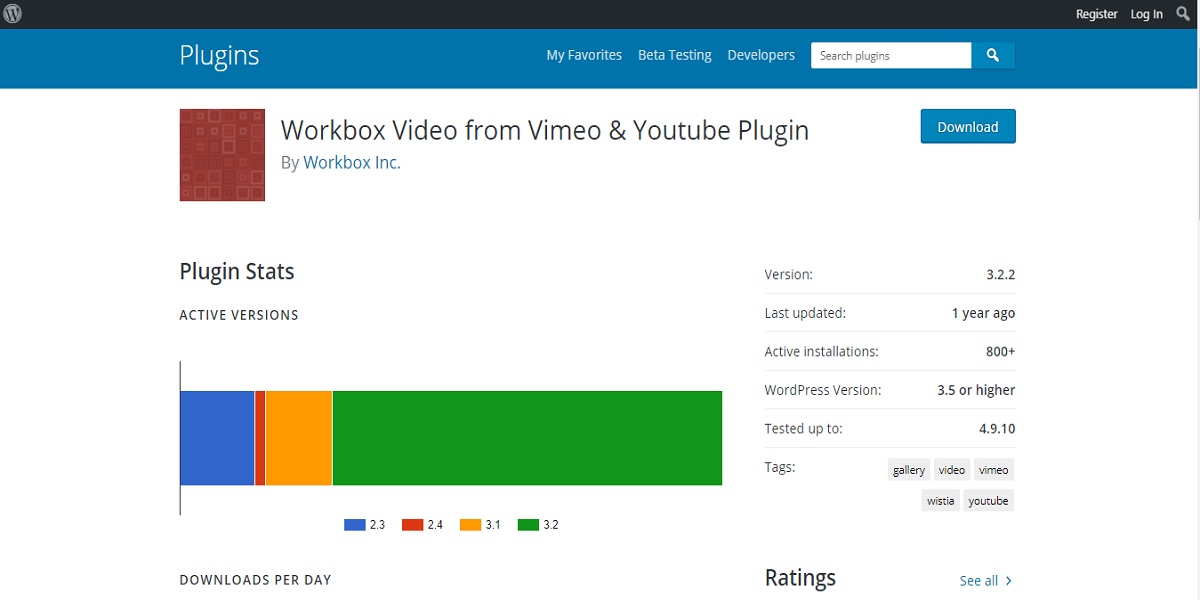Click the plugin title heading
Image resolution: width=1200 pixels, height=600 pixels.
point(545,131)
